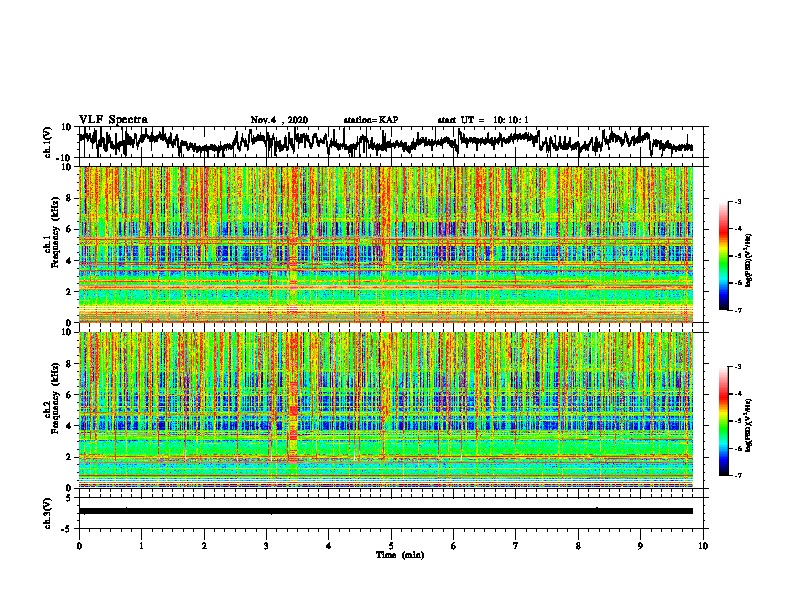
Task: Click the 'station=KAP' header text
Action: tap(371, 120)
